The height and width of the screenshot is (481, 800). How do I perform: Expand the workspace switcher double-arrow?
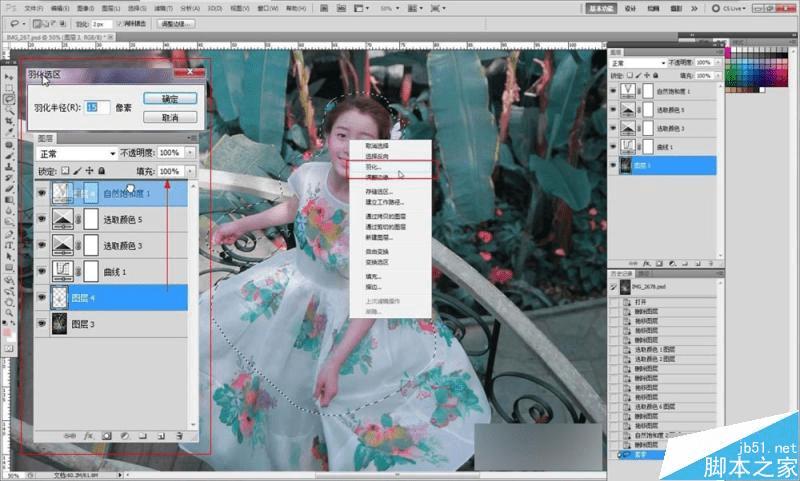694,8
